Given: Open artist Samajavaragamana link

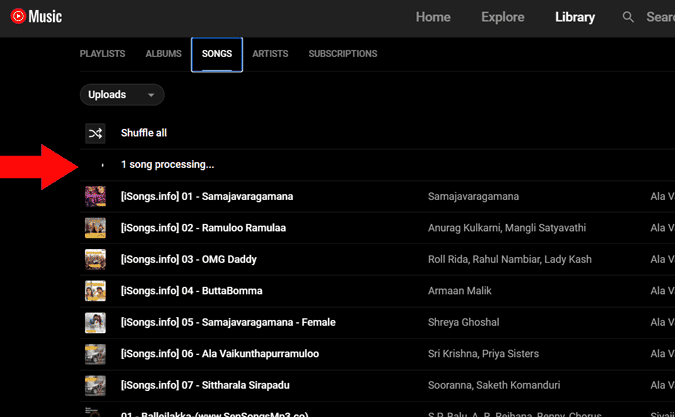Looking at the screenshot, I should pyautogui.click(x=474, y=197).
